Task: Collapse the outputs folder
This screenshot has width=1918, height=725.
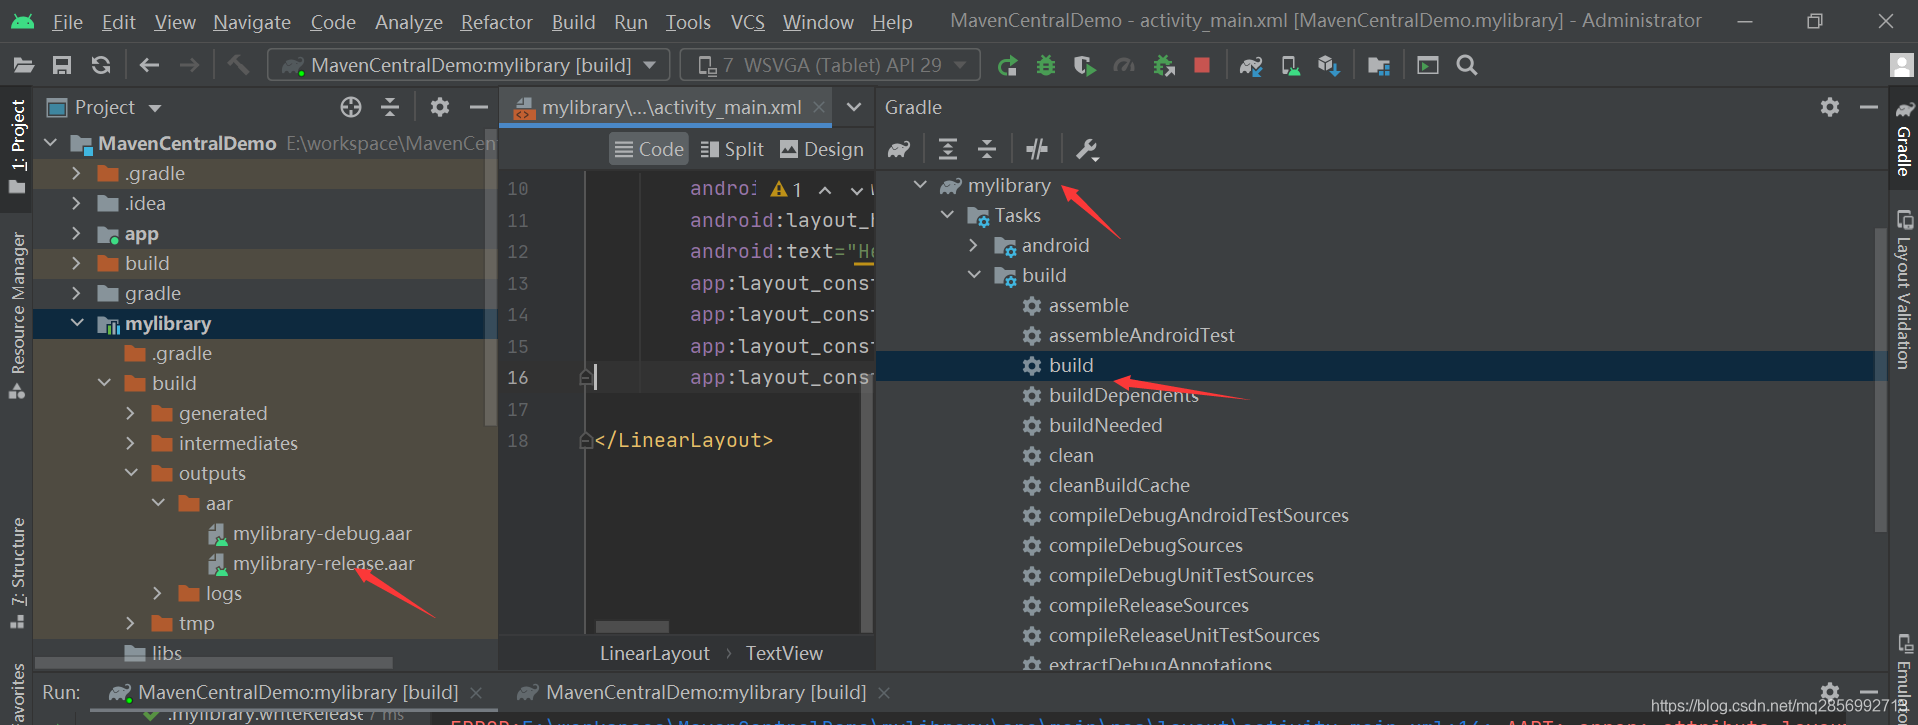Action: click(x=131, y=473)
